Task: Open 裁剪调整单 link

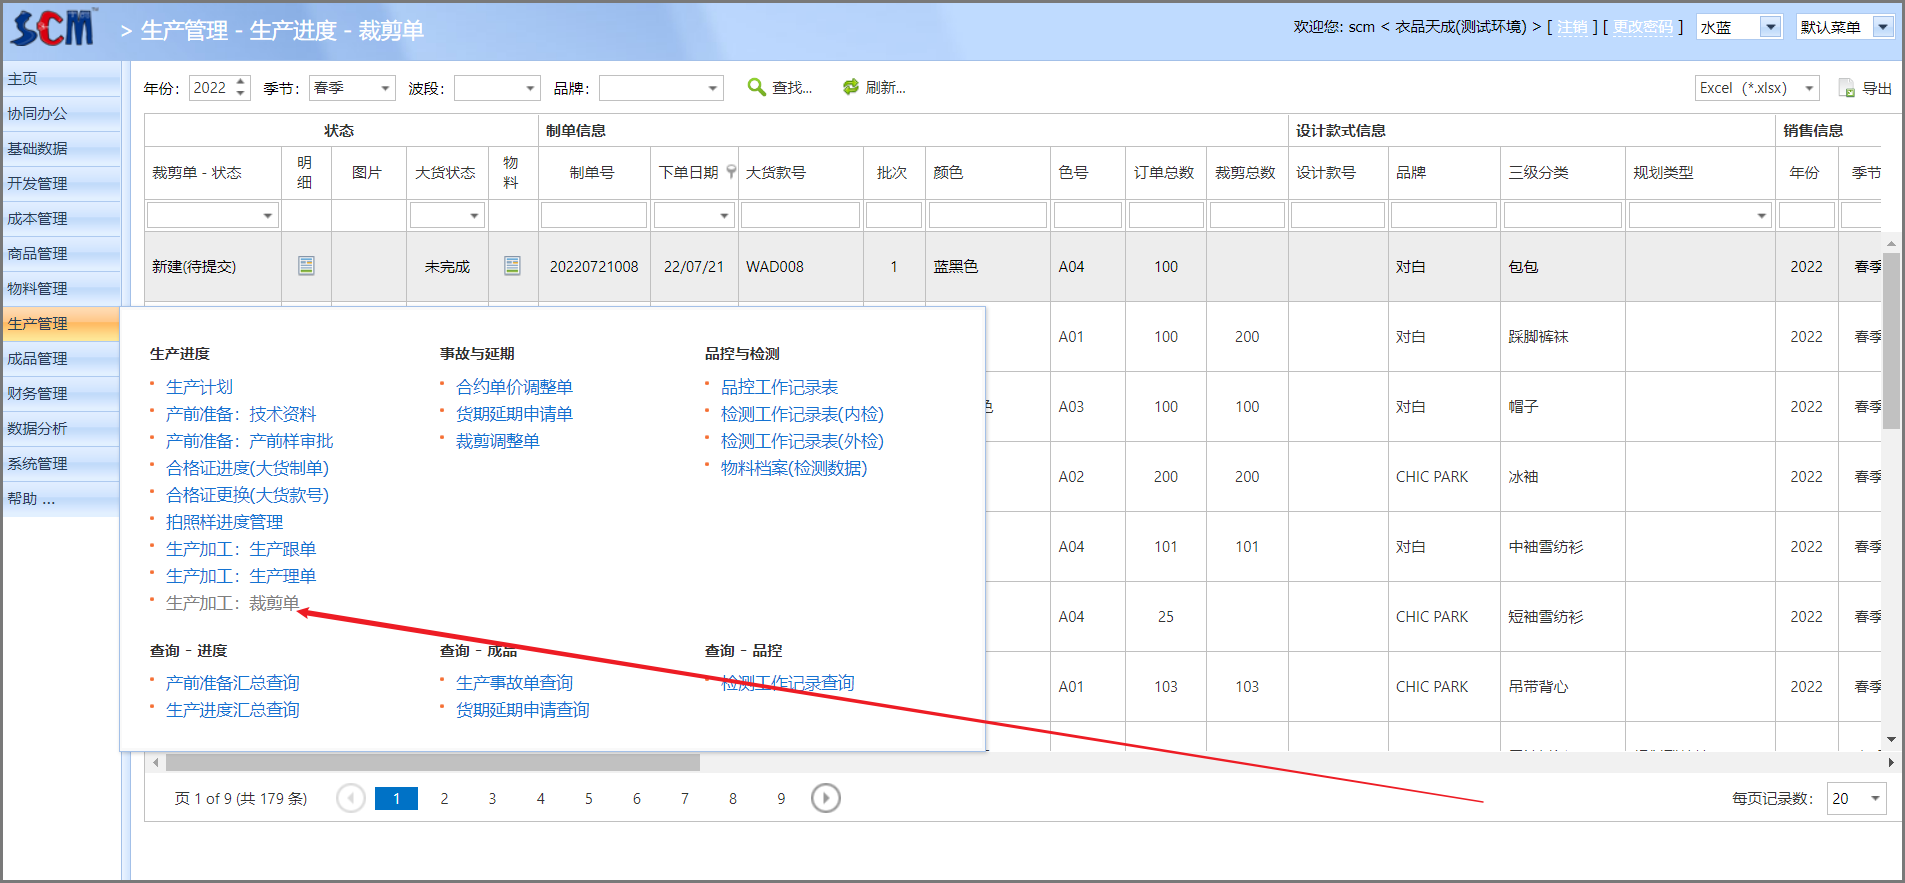Action: click(497, 441)
